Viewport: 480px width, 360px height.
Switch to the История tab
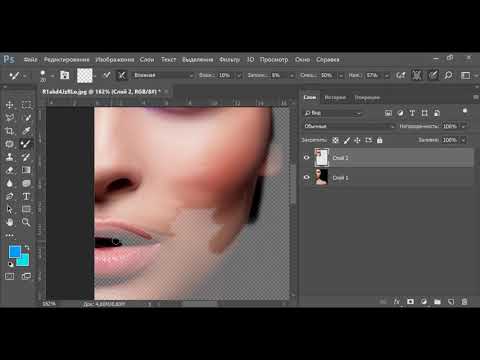(x=335, y=97)
